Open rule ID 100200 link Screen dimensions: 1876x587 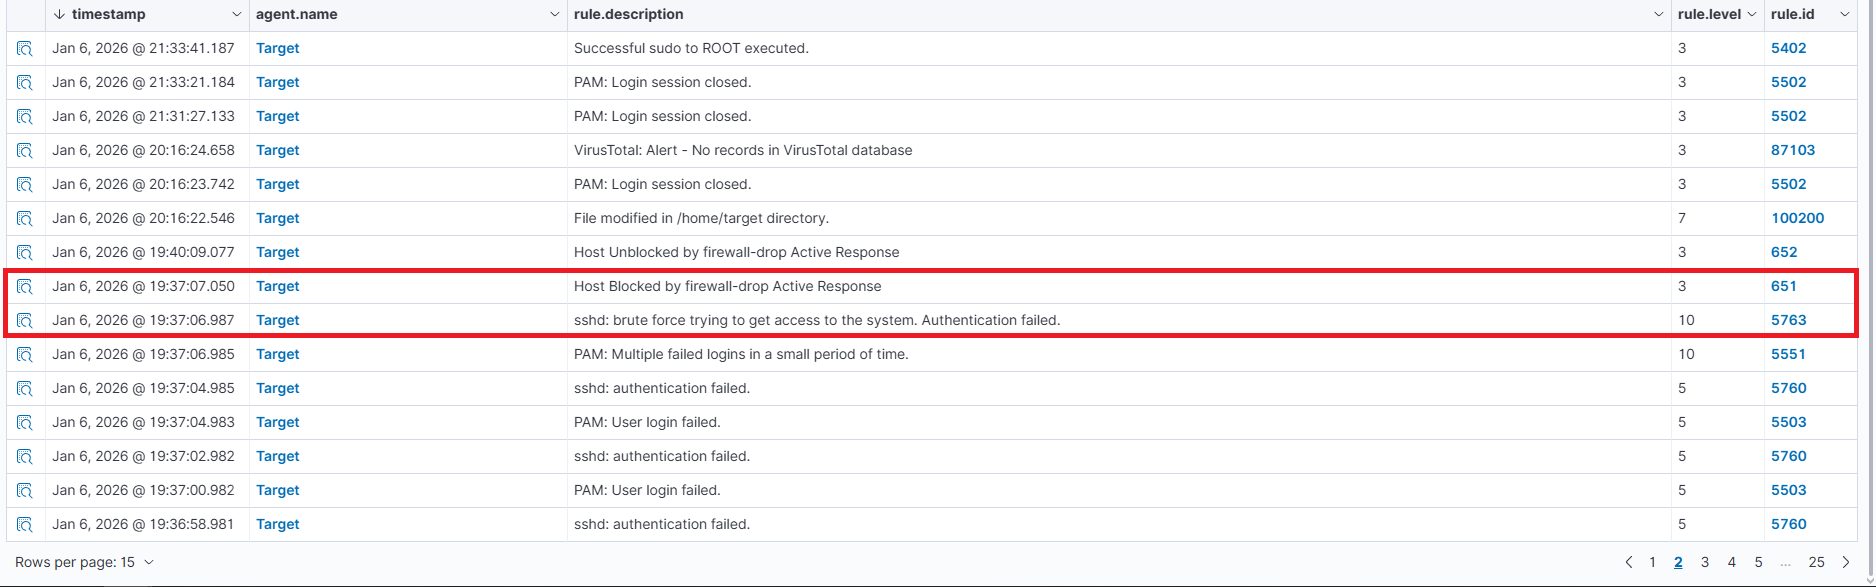pos(1798,218)
